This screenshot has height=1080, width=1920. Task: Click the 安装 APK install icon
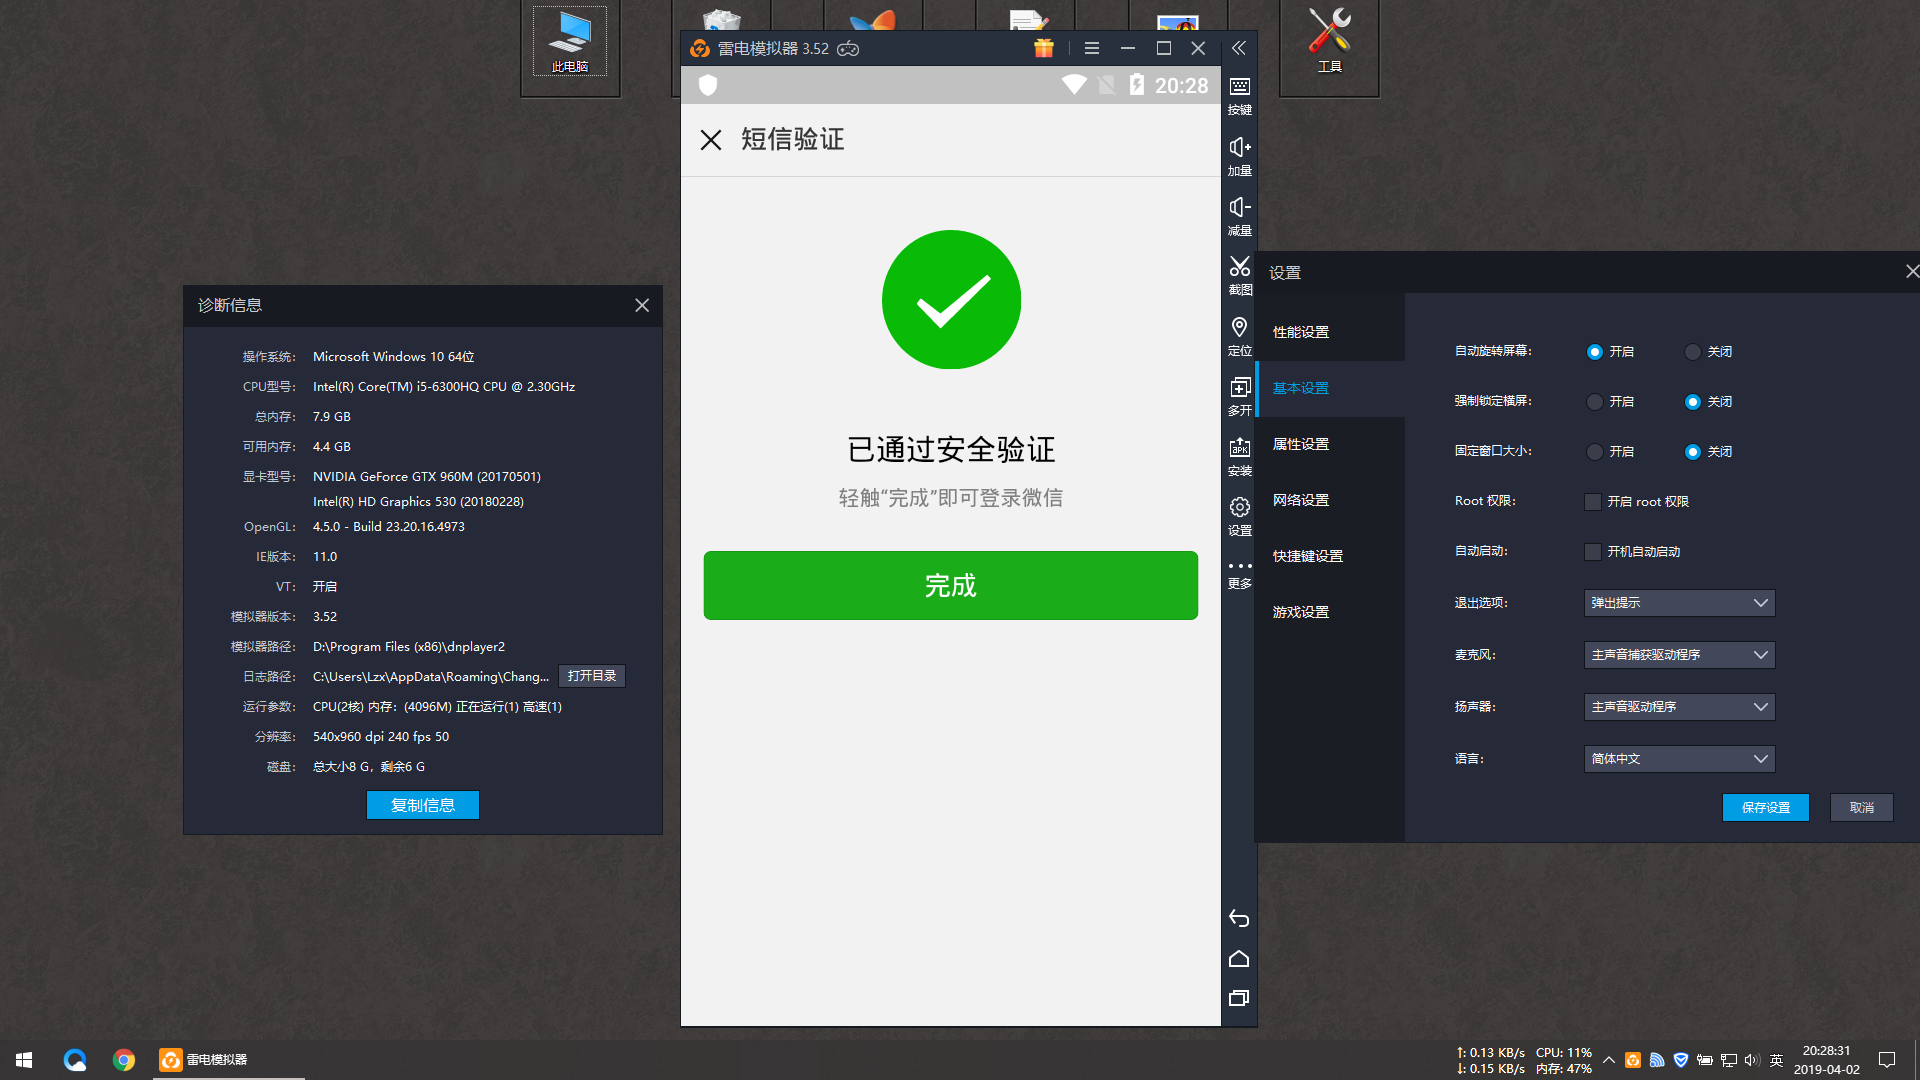pos(1239,448)
